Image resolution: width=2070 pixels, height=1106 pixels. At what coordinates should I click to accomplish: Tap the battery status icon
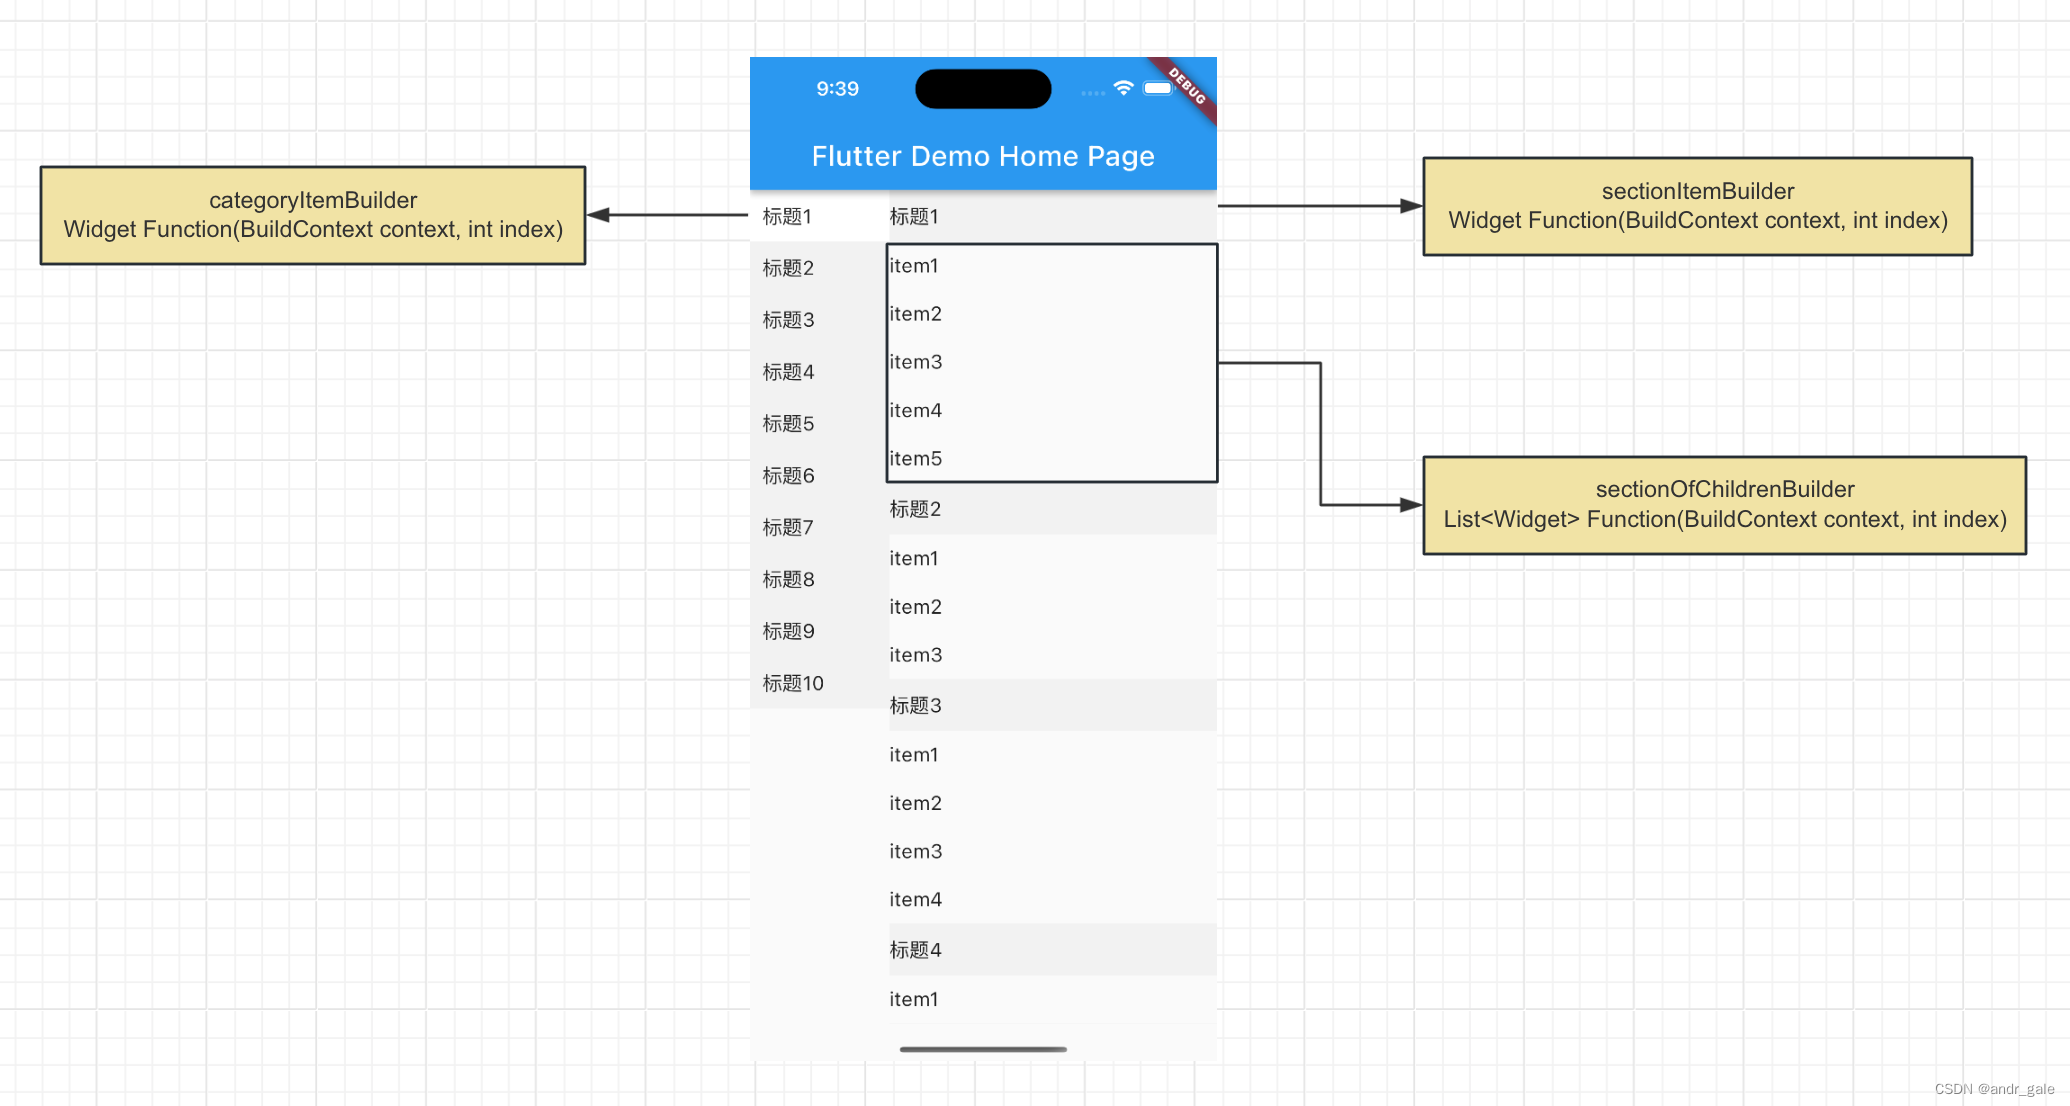[x=1158, y=88]
